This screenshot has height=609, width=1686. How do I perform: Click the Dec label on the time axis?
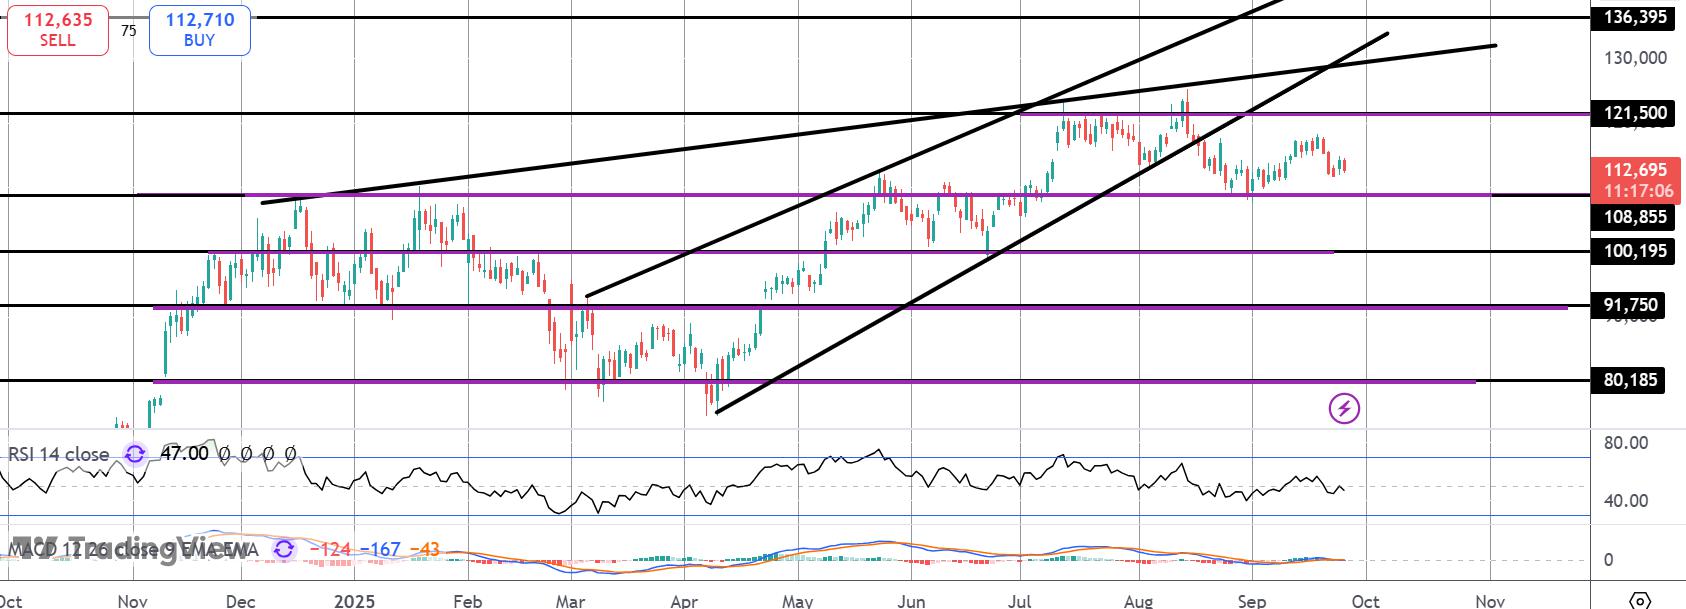242,601
